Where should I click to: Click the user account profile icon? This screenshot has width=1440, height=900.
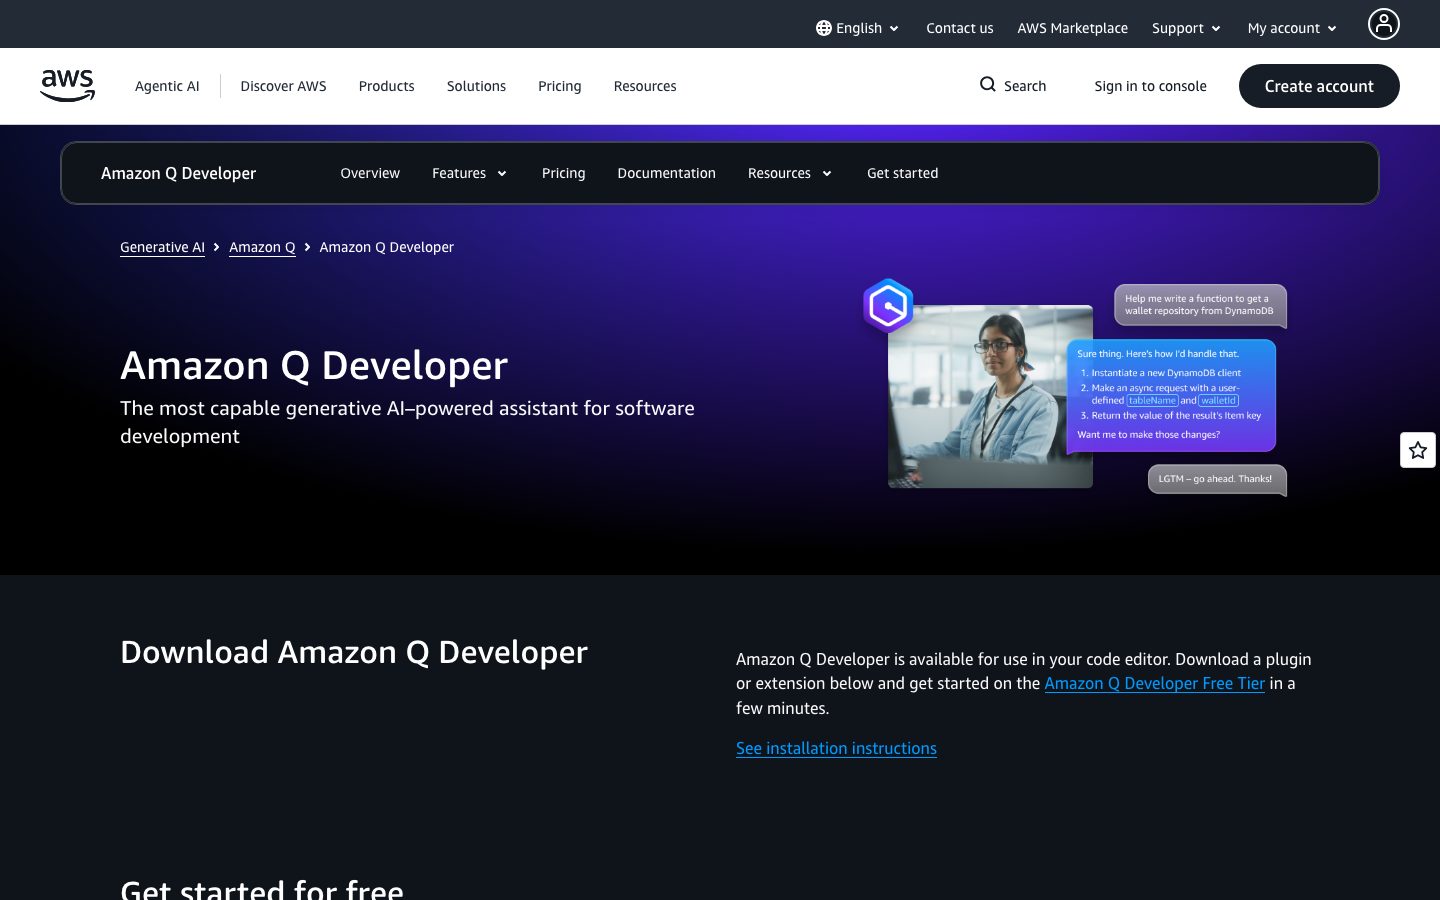(x=1383, y=24)
